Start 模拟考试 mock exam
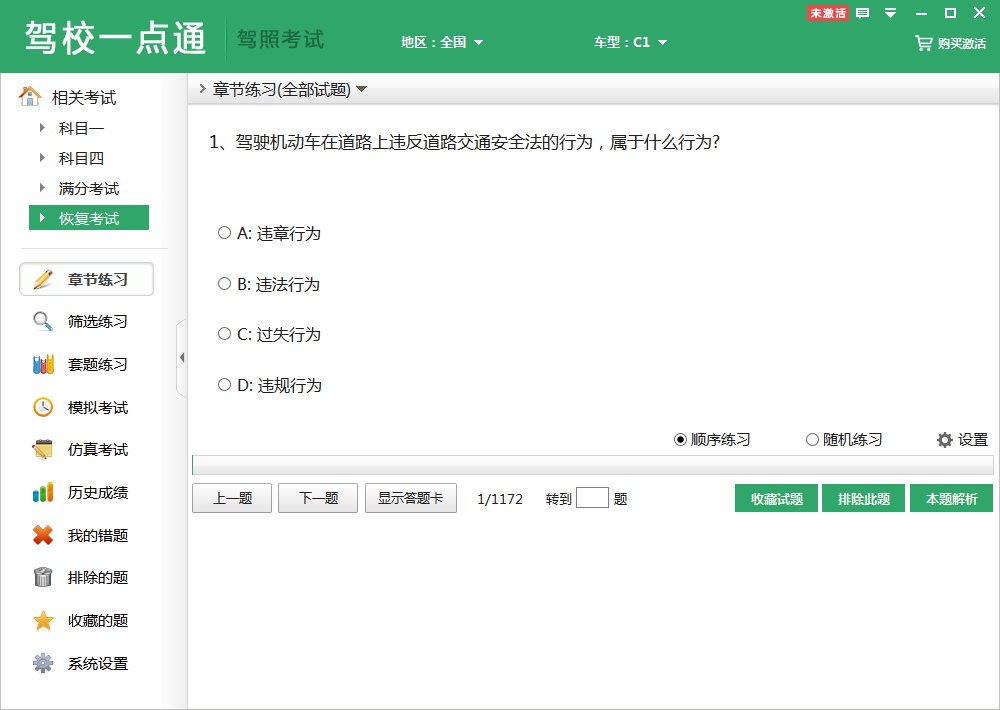The image size is (1000, 710). tap(86, 407)
